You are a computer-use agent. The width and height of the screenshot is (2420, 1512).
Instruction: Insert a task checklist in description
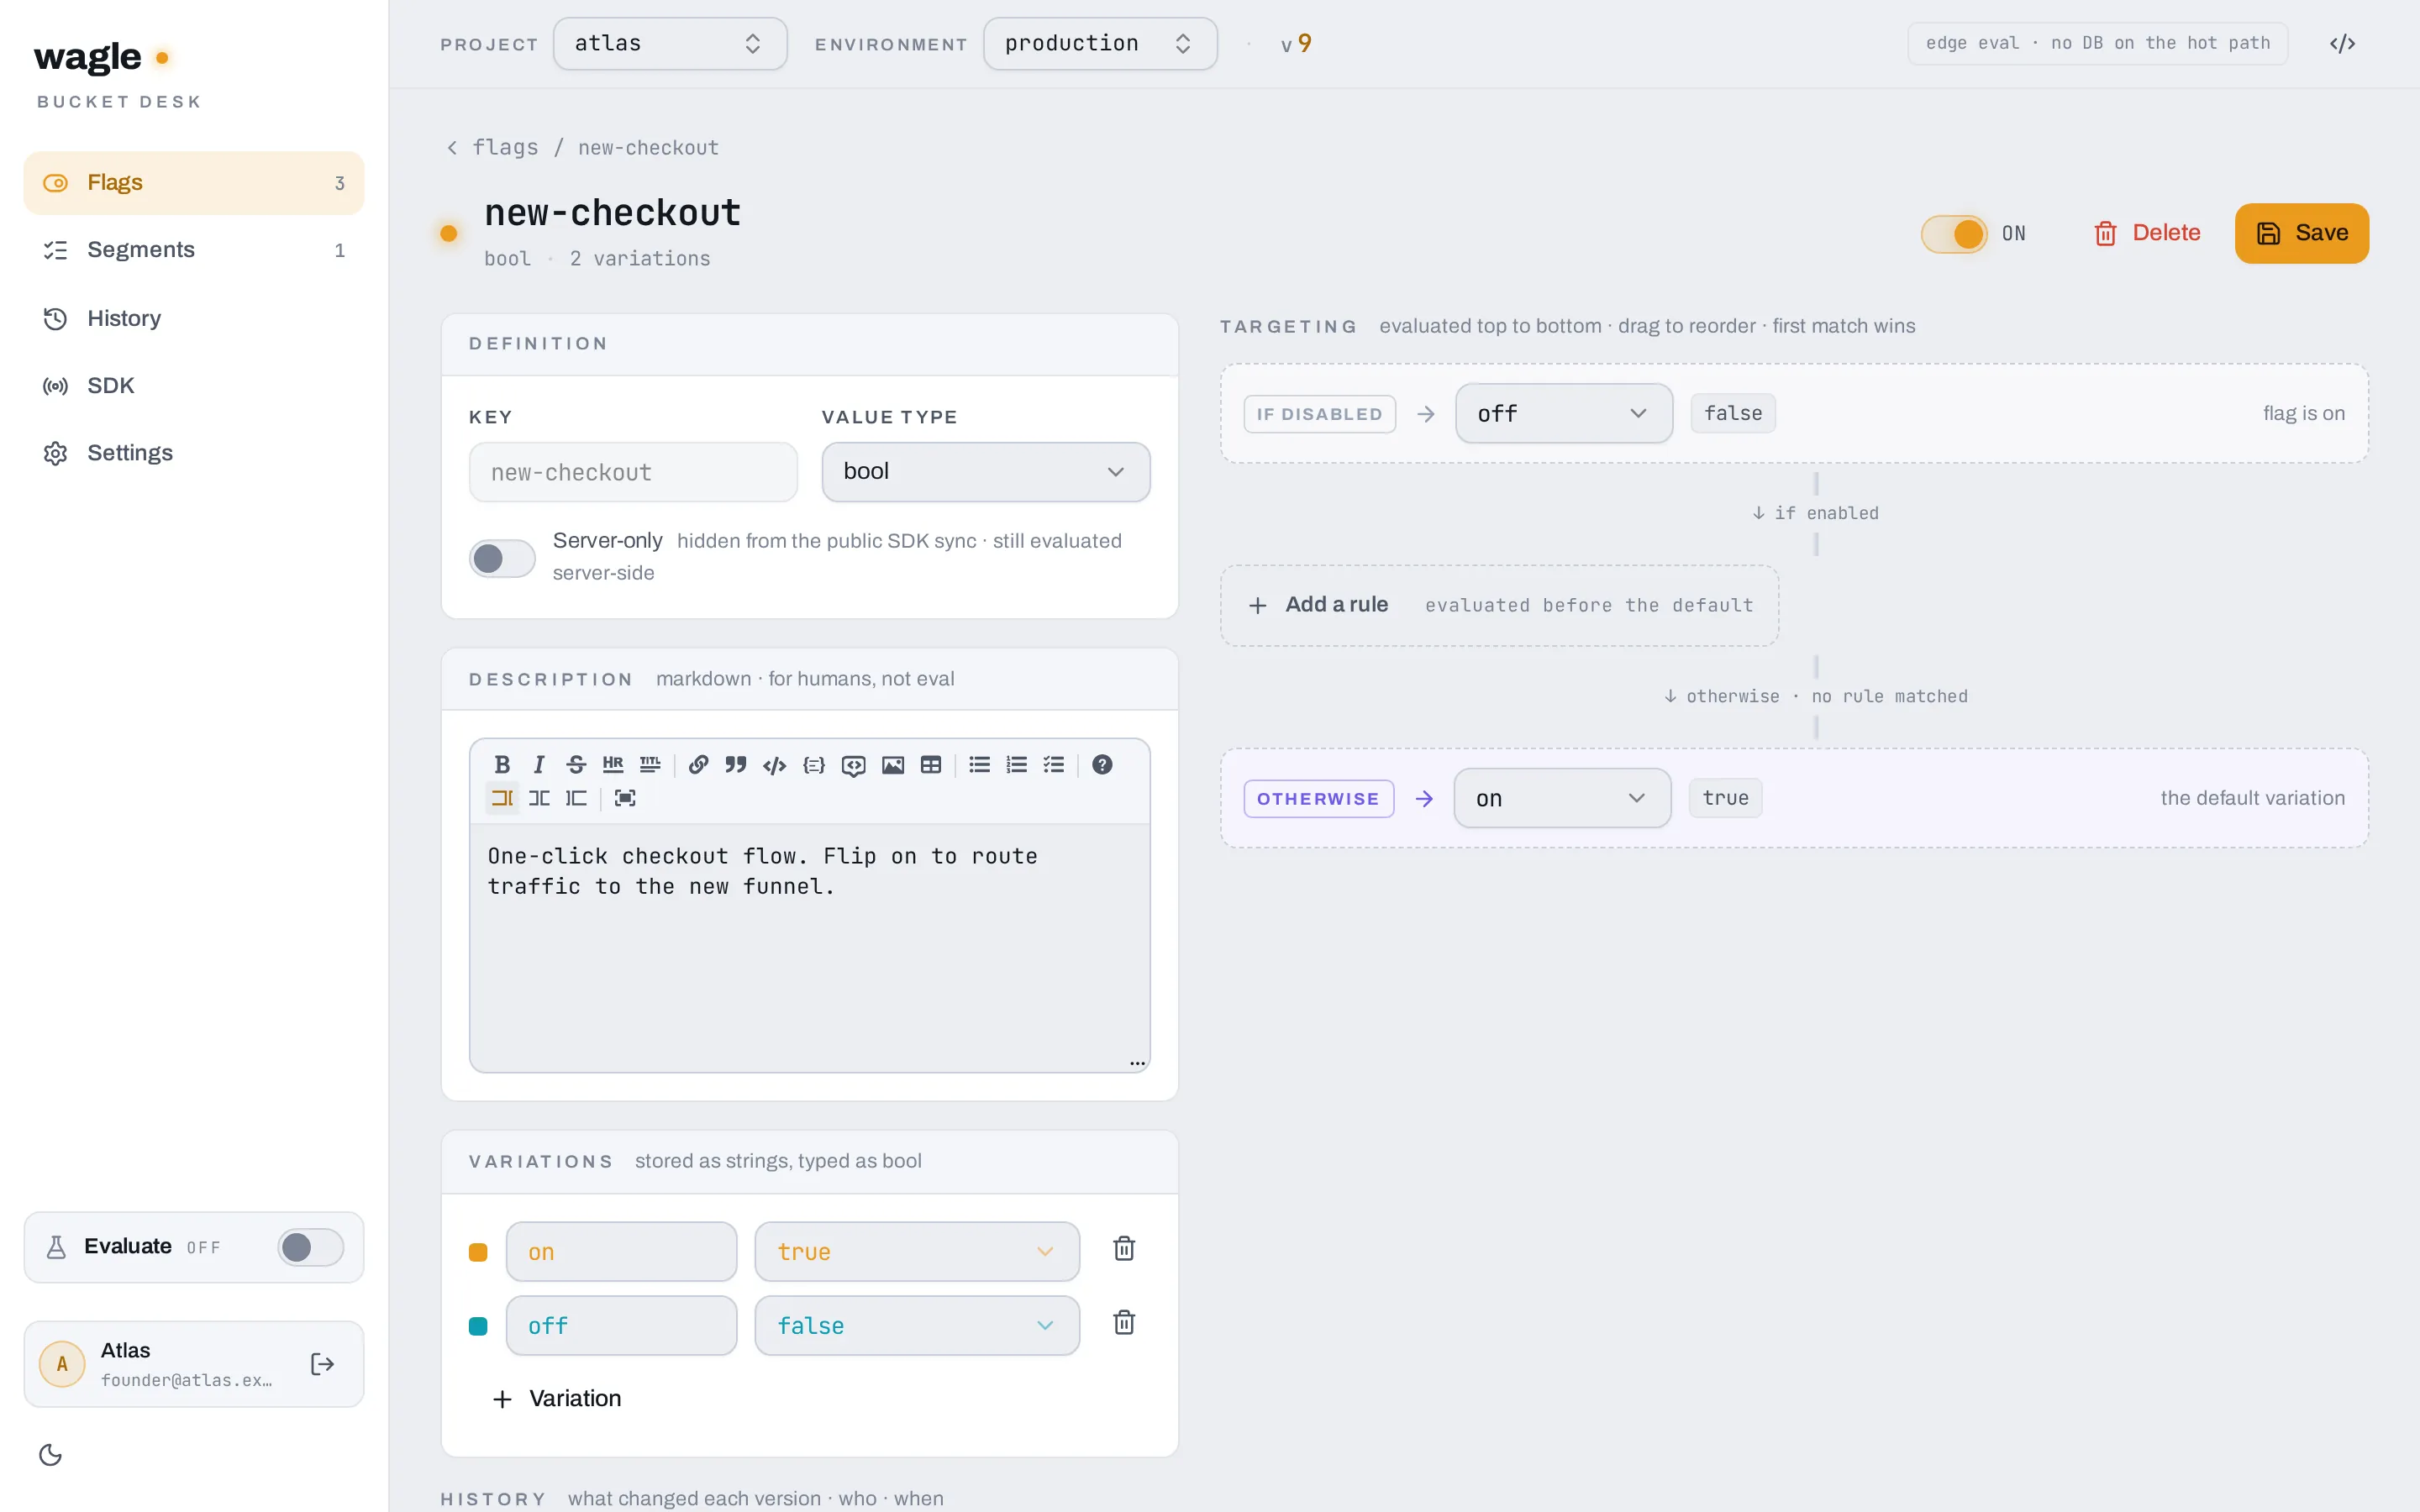point(1054,765)
